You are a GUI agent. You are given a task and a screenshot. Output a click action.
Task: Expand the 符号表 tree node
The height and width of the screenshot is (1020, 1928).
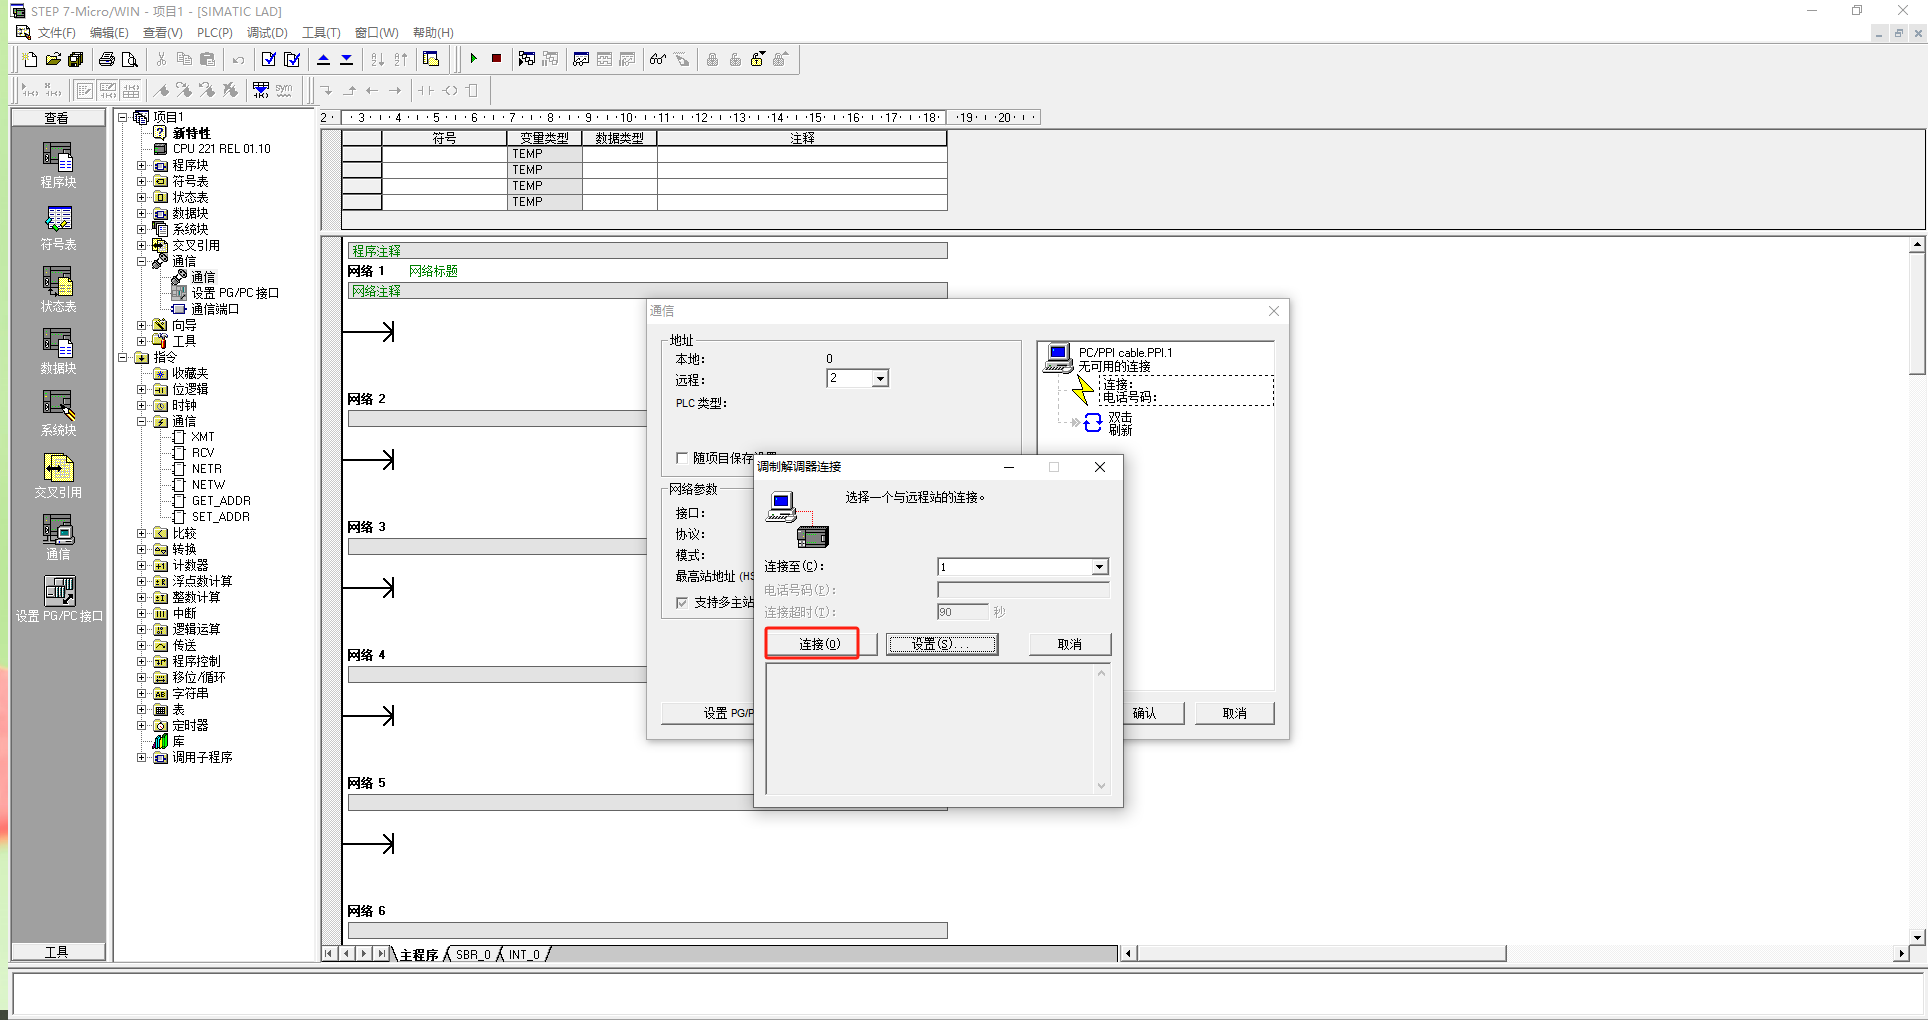coord(142,181)
